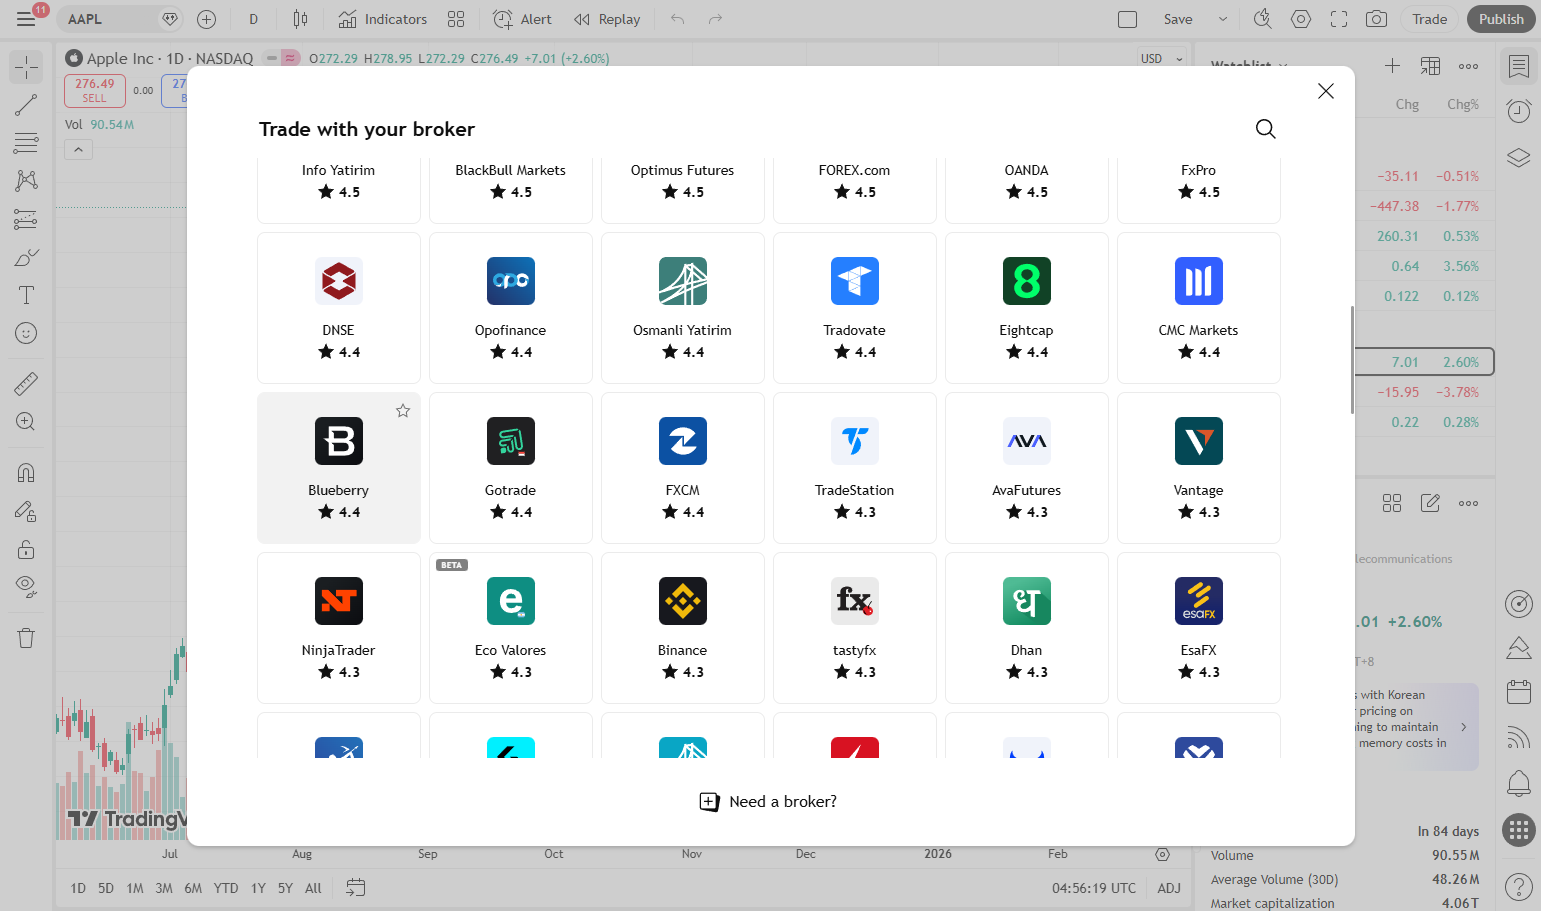The height and width of the screenshot is (911, 1541).
Task: Change the D interval
Action: 254,19
